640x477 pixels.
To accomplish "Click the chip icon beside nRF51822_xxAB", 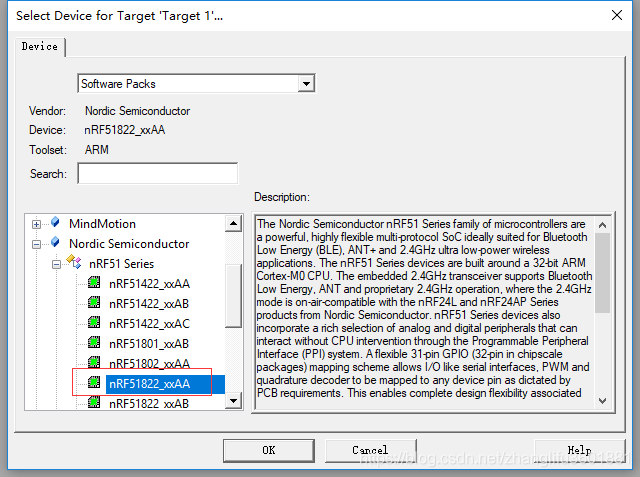I will (94, 402).
